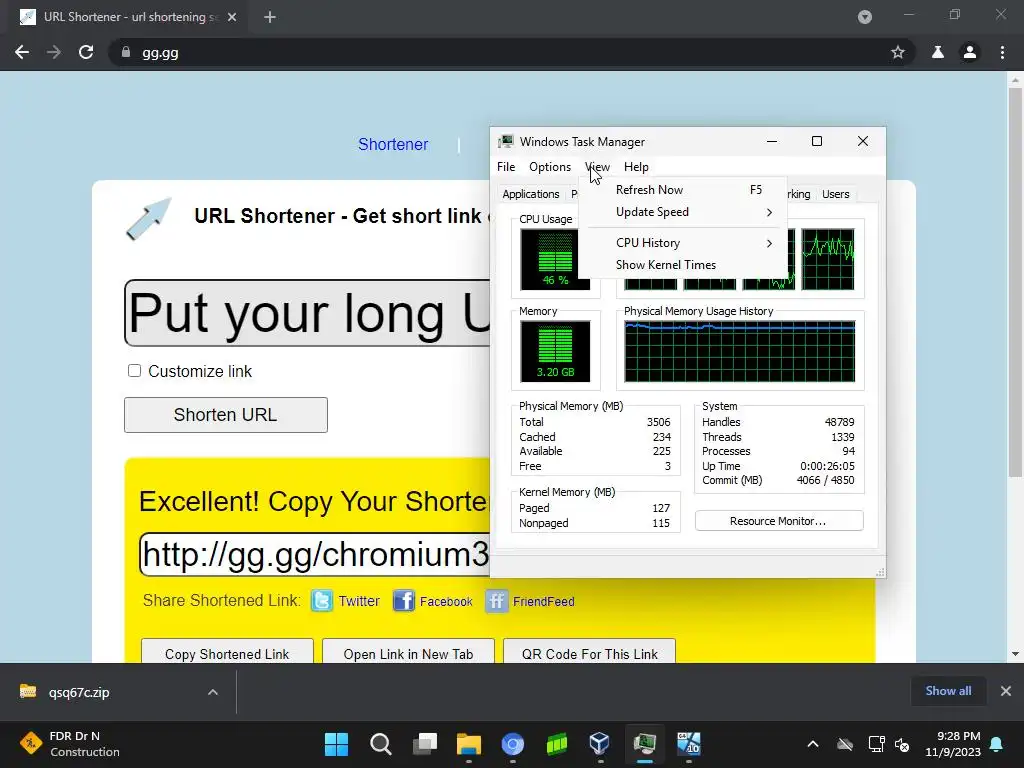Click the View menu in Task Manager
This screenshot has width=1024, height=768.
pos(598,167)
